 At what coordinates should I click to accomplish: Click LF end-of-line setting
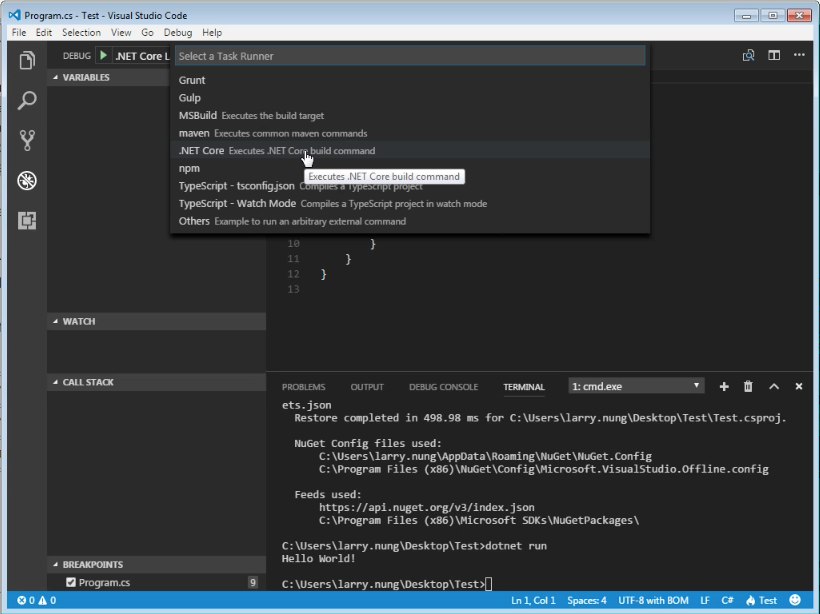click(705, 600)
